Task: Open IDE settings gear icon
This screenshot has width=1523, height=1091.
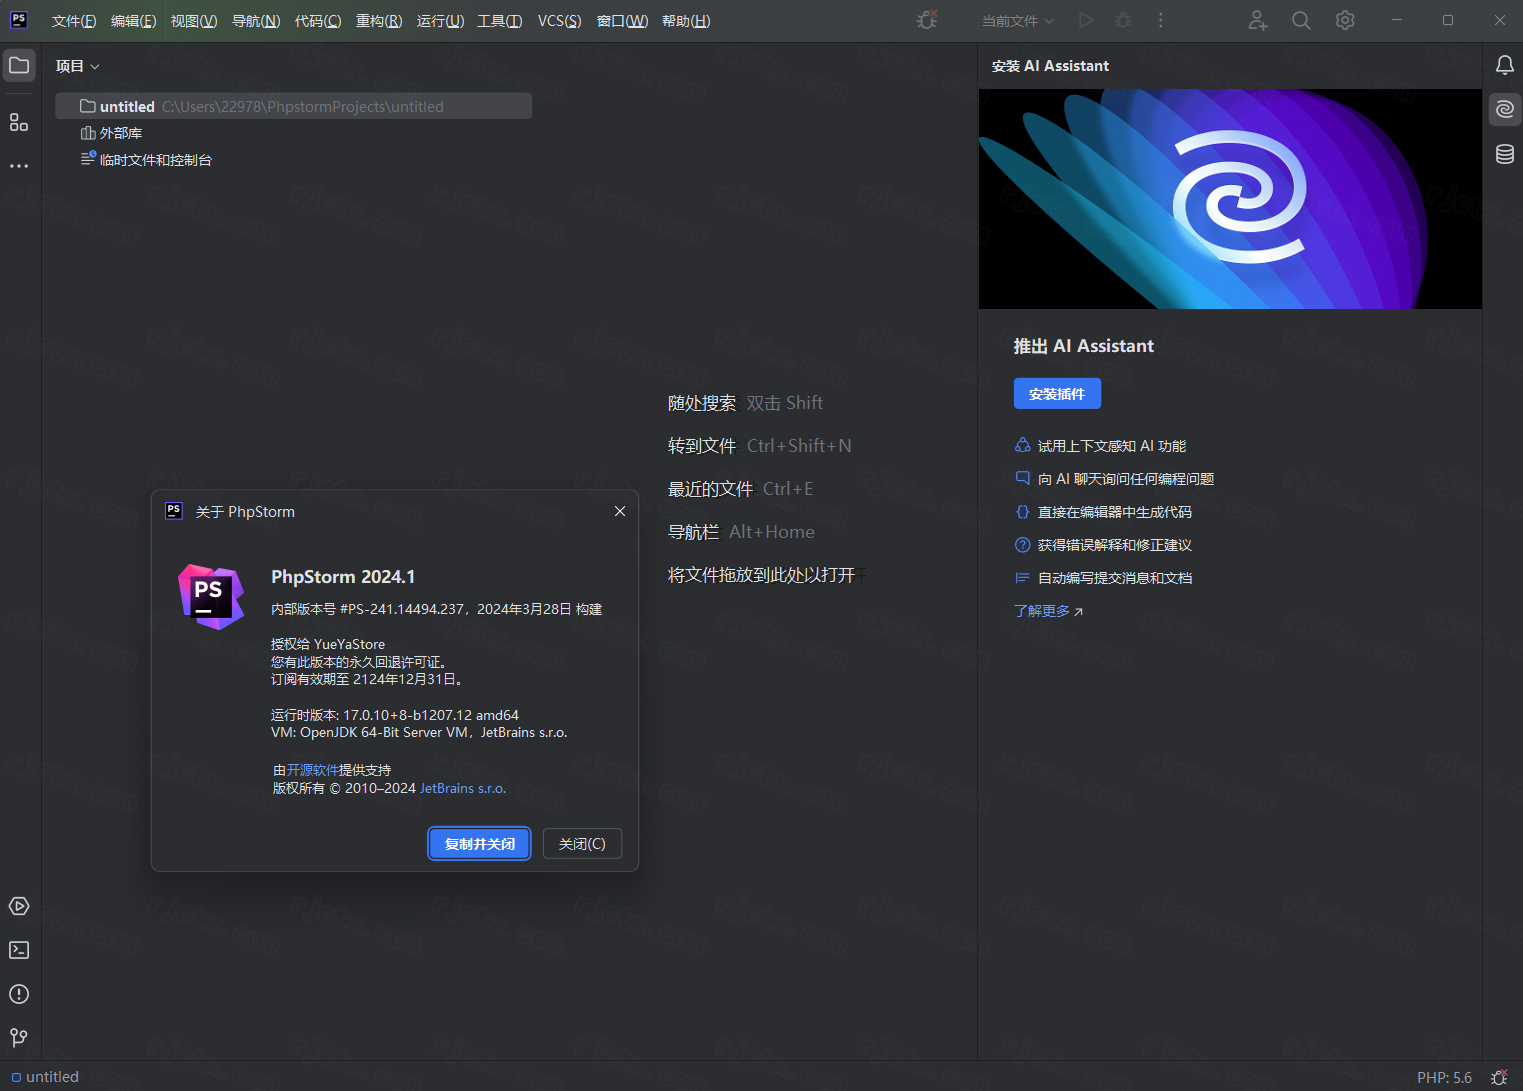Action: 1345,20
